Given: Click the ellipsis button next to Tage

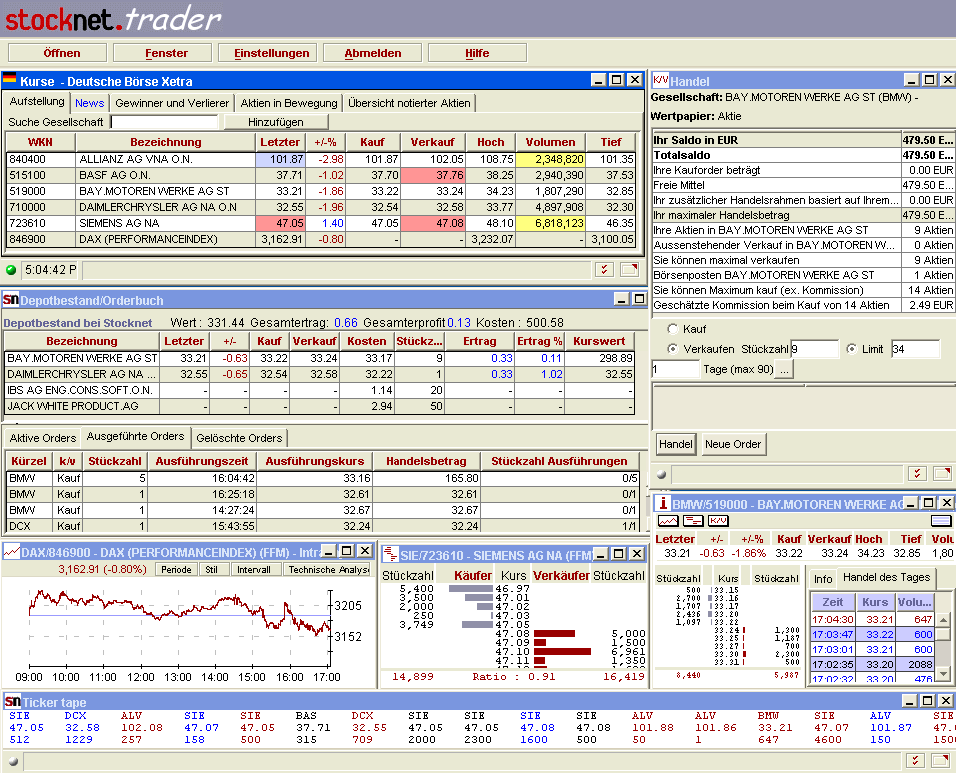Looking at the screenshot, I should coord(783,370).
